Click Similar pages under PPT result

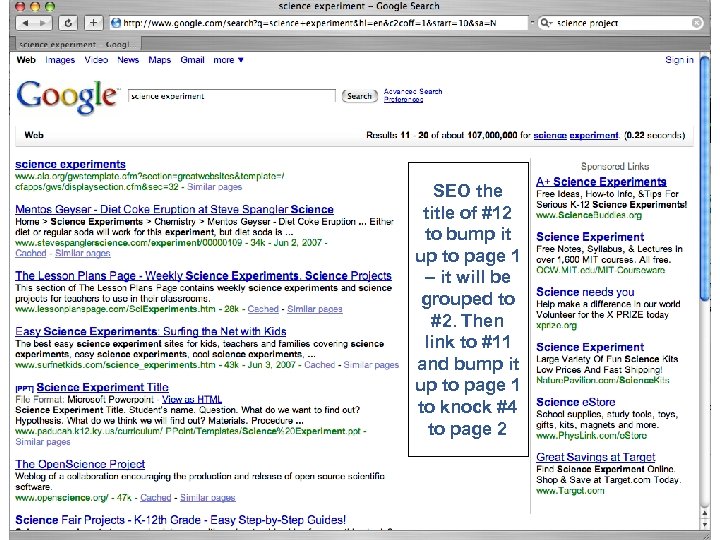(43, 442)
